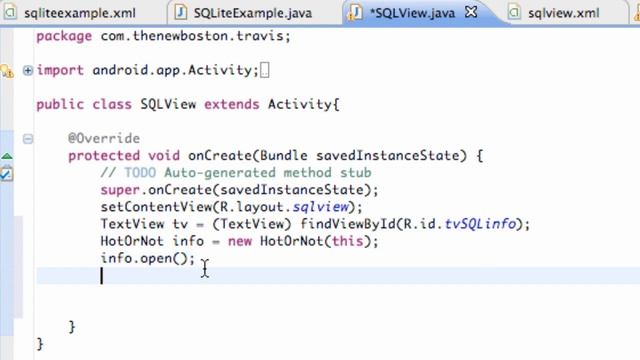Click the '@Override' annotation
Viewport: 640px width, 360px height.
pyautogui.click(x=104, y=138)
